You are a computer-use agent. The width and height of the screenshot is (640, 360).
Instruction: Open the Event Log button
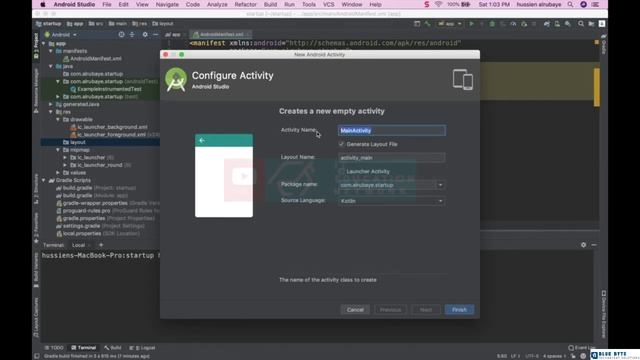[x=582, y=348]
